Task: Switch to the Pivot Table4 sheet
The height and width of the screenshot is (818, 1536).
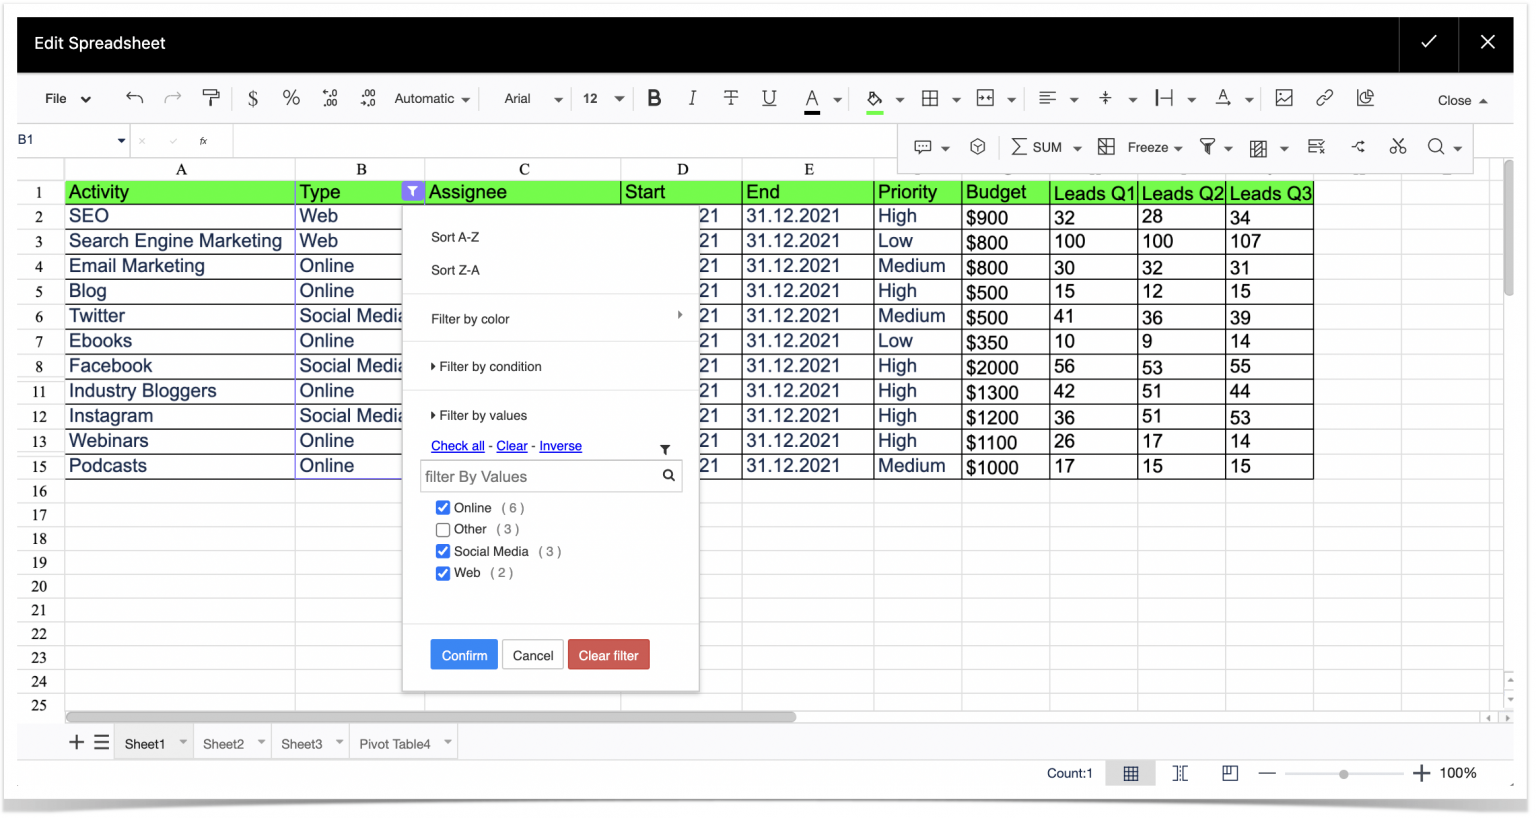Action: coord(394,742)
